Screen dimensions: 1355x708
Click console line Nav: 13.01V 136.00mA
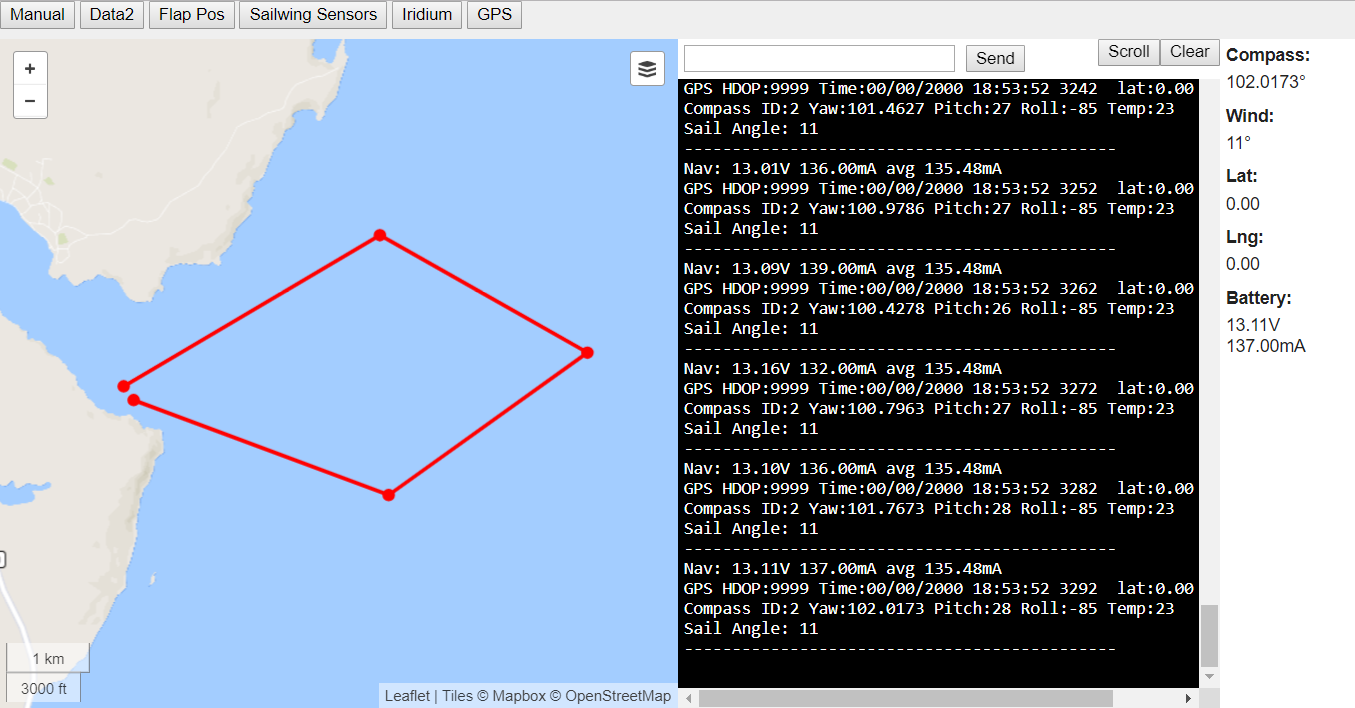tap(843, 168)
